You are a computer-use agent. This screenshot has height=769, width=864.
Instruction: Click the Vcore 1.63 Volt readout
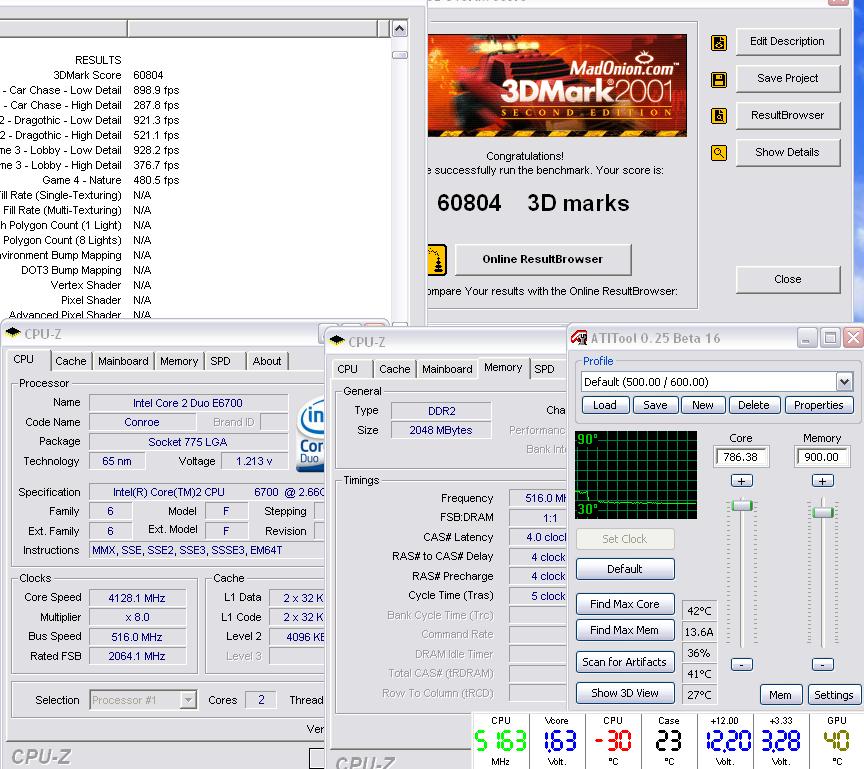coord(557,740)
